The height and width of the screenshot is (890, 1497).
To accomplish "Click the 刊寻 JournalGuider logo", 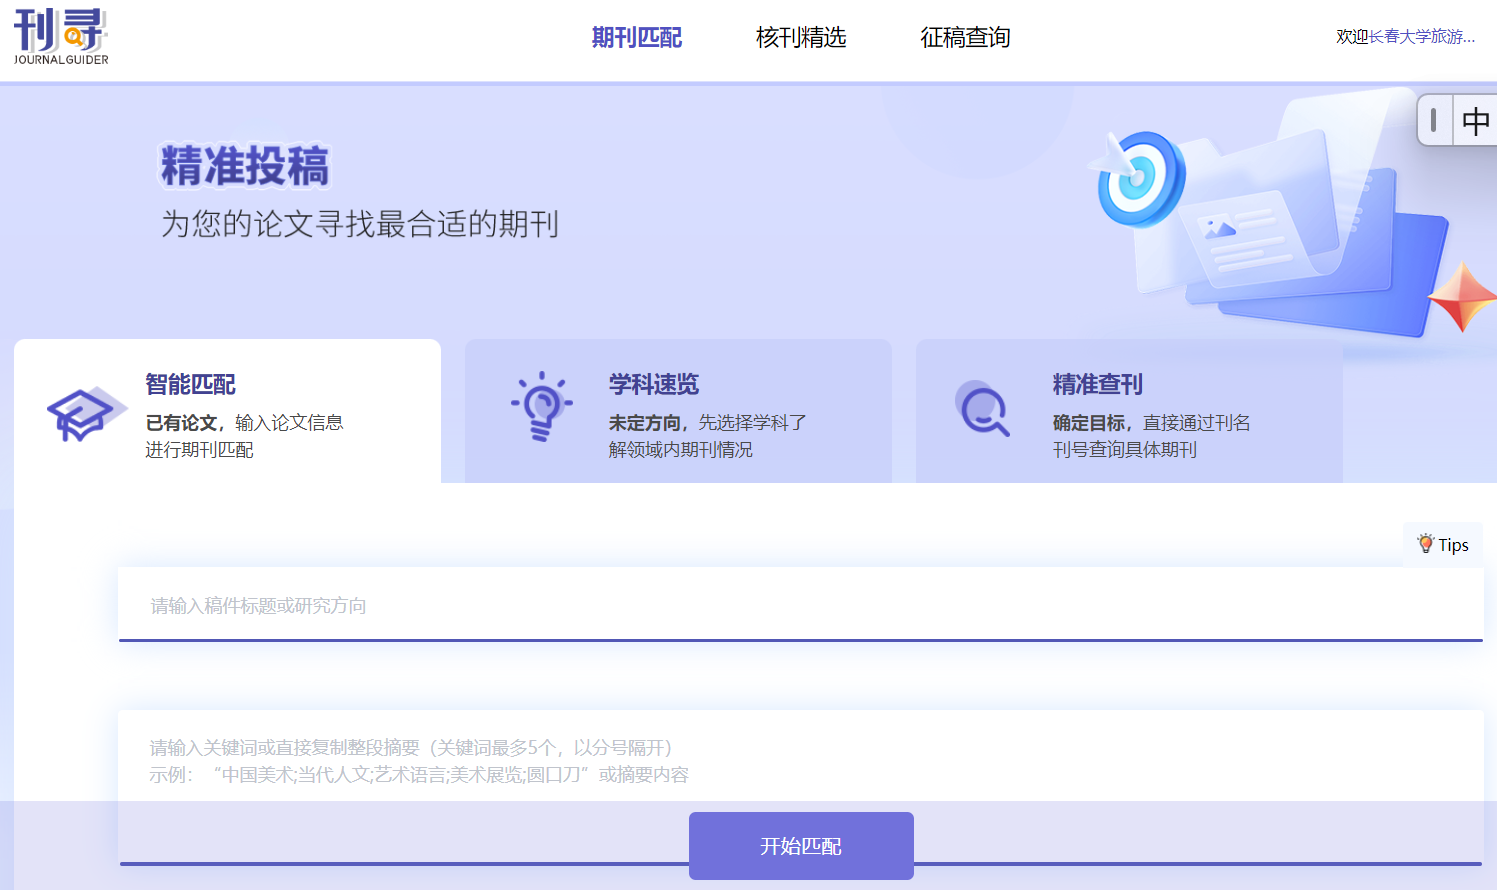I will click(x=61, y=37).
